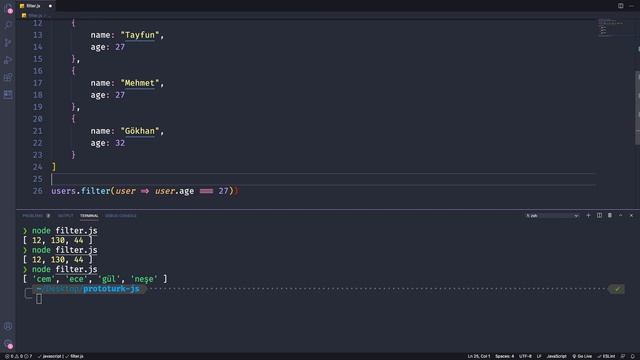The image size is (640, 360).
Task: Click prototurk-js path in terminal prompt
Action: click(111, 289)
